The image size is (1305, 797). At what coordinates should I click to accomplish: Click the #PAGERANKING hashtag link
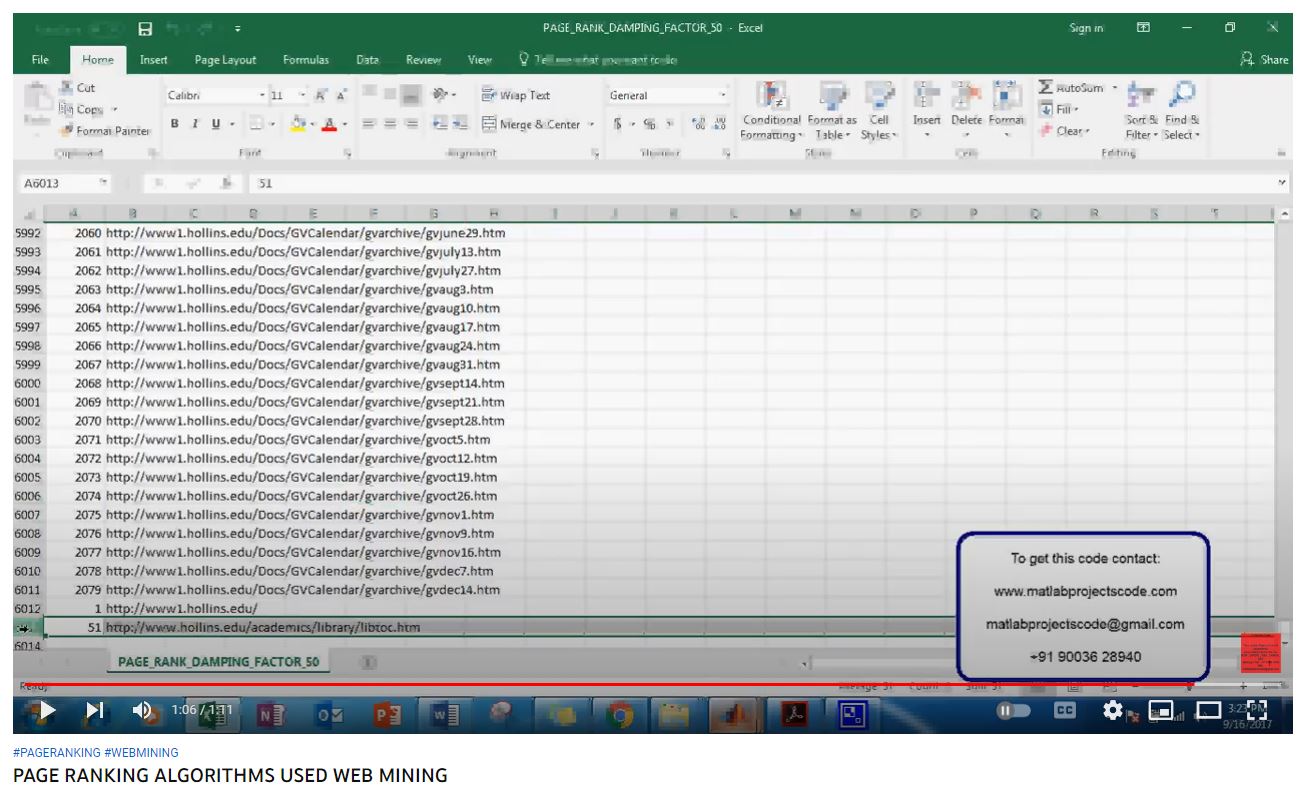pos(57,752)
